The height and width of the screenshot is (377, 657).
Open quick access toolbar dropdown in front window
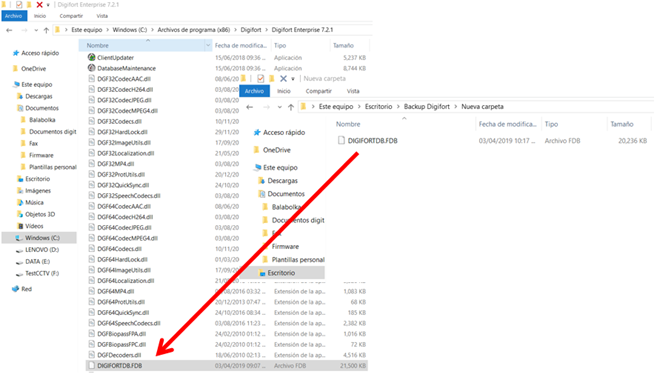click(293, 79)
